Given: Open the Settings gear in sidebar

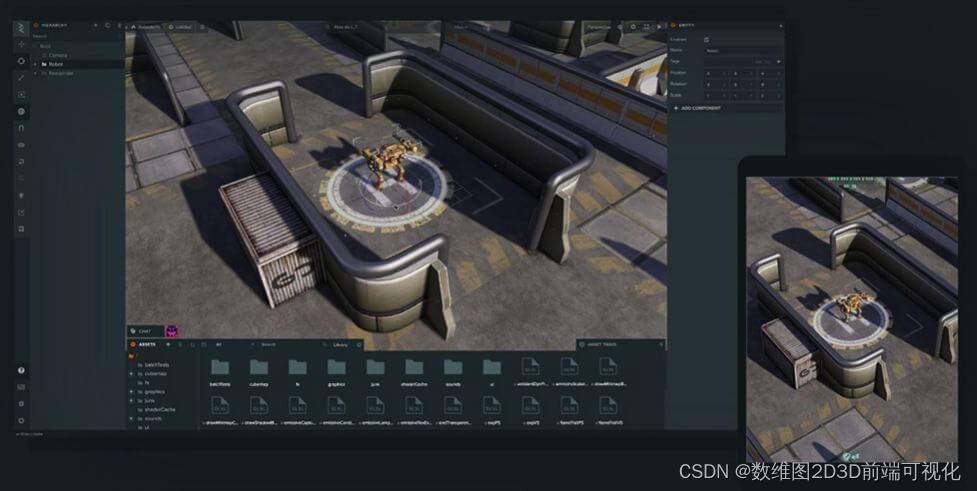Looking at the screenshot, I should pos(21,421).
